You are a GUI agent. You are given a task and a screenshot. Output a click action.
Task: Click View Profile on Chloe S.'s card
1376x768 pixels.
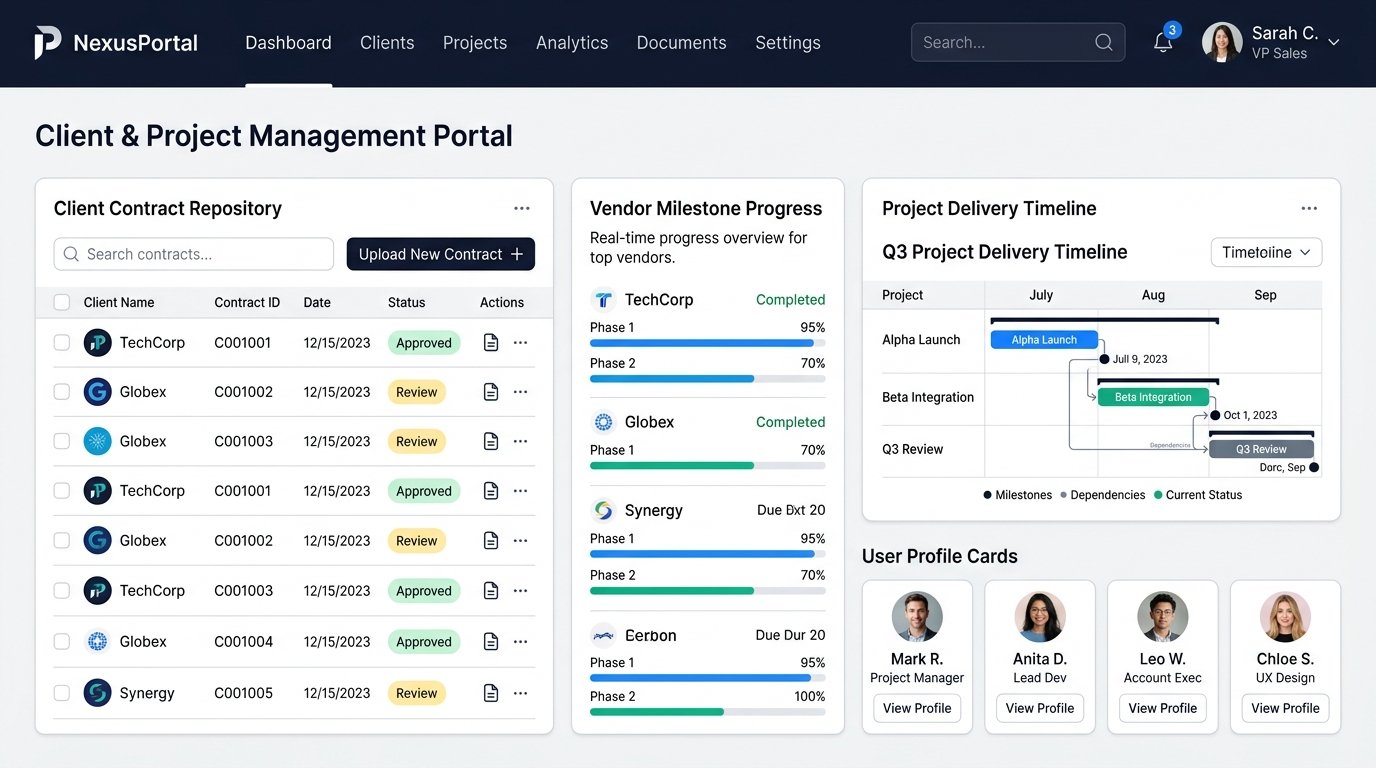1286,708
